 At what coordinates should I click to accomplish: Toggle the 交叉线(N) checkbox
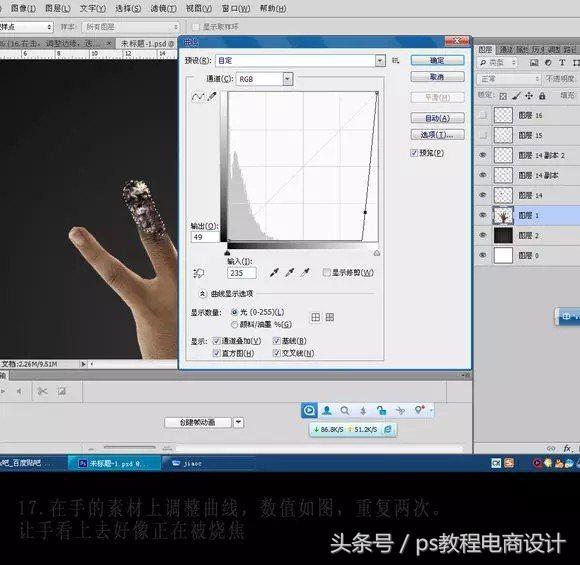click(276, 353)
